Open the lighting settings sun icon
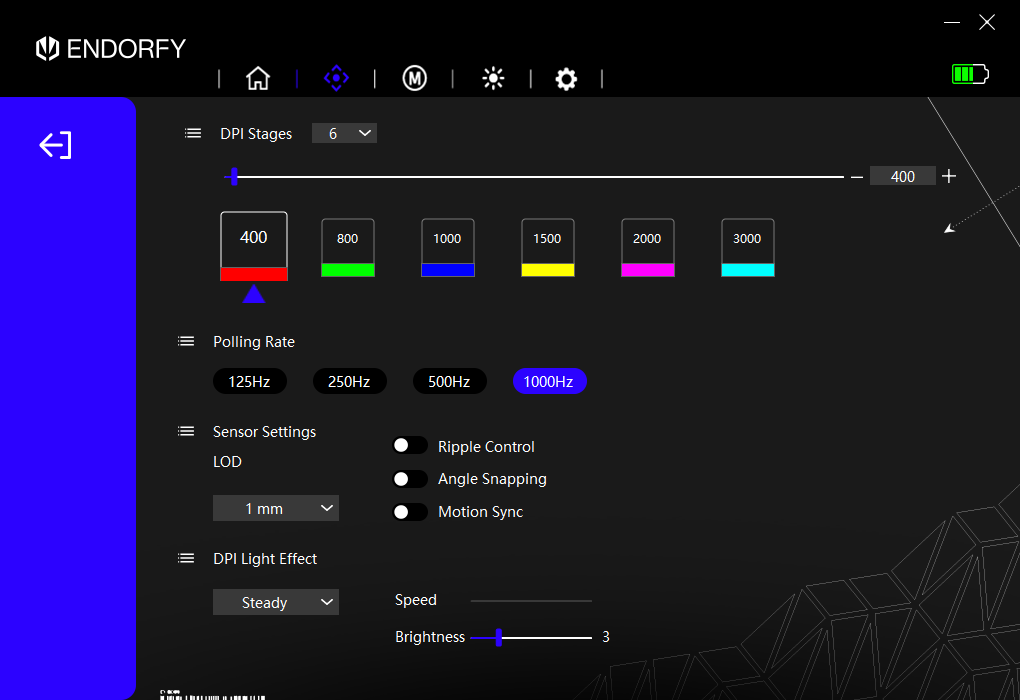The height and width of the screenshot is (700, 1020). click(x=493, y=78)
